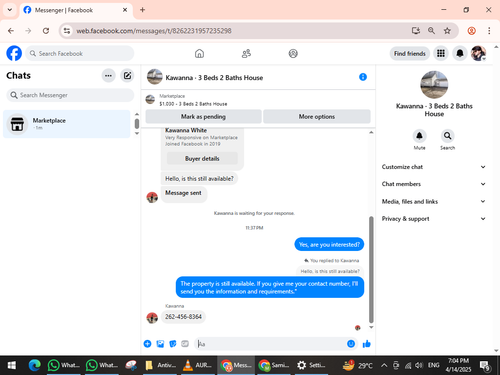Screen dimensions: 500x375
Task: Expand Chat members section
Action: (x=434, y=184)
